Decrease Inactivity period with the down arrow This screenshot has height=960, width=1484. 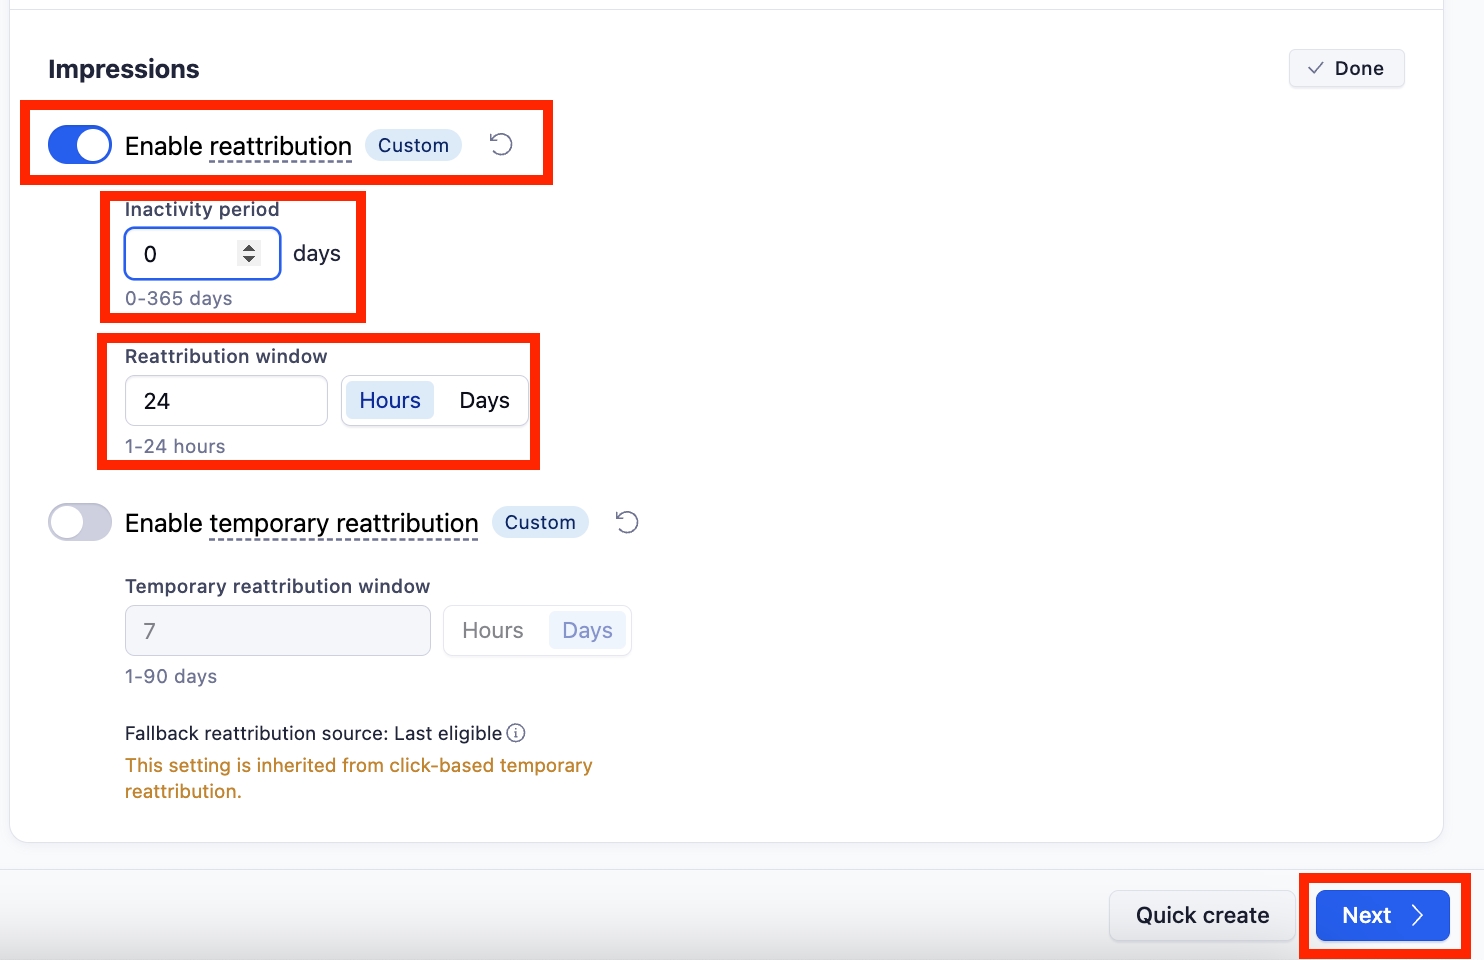coord(249,260)
